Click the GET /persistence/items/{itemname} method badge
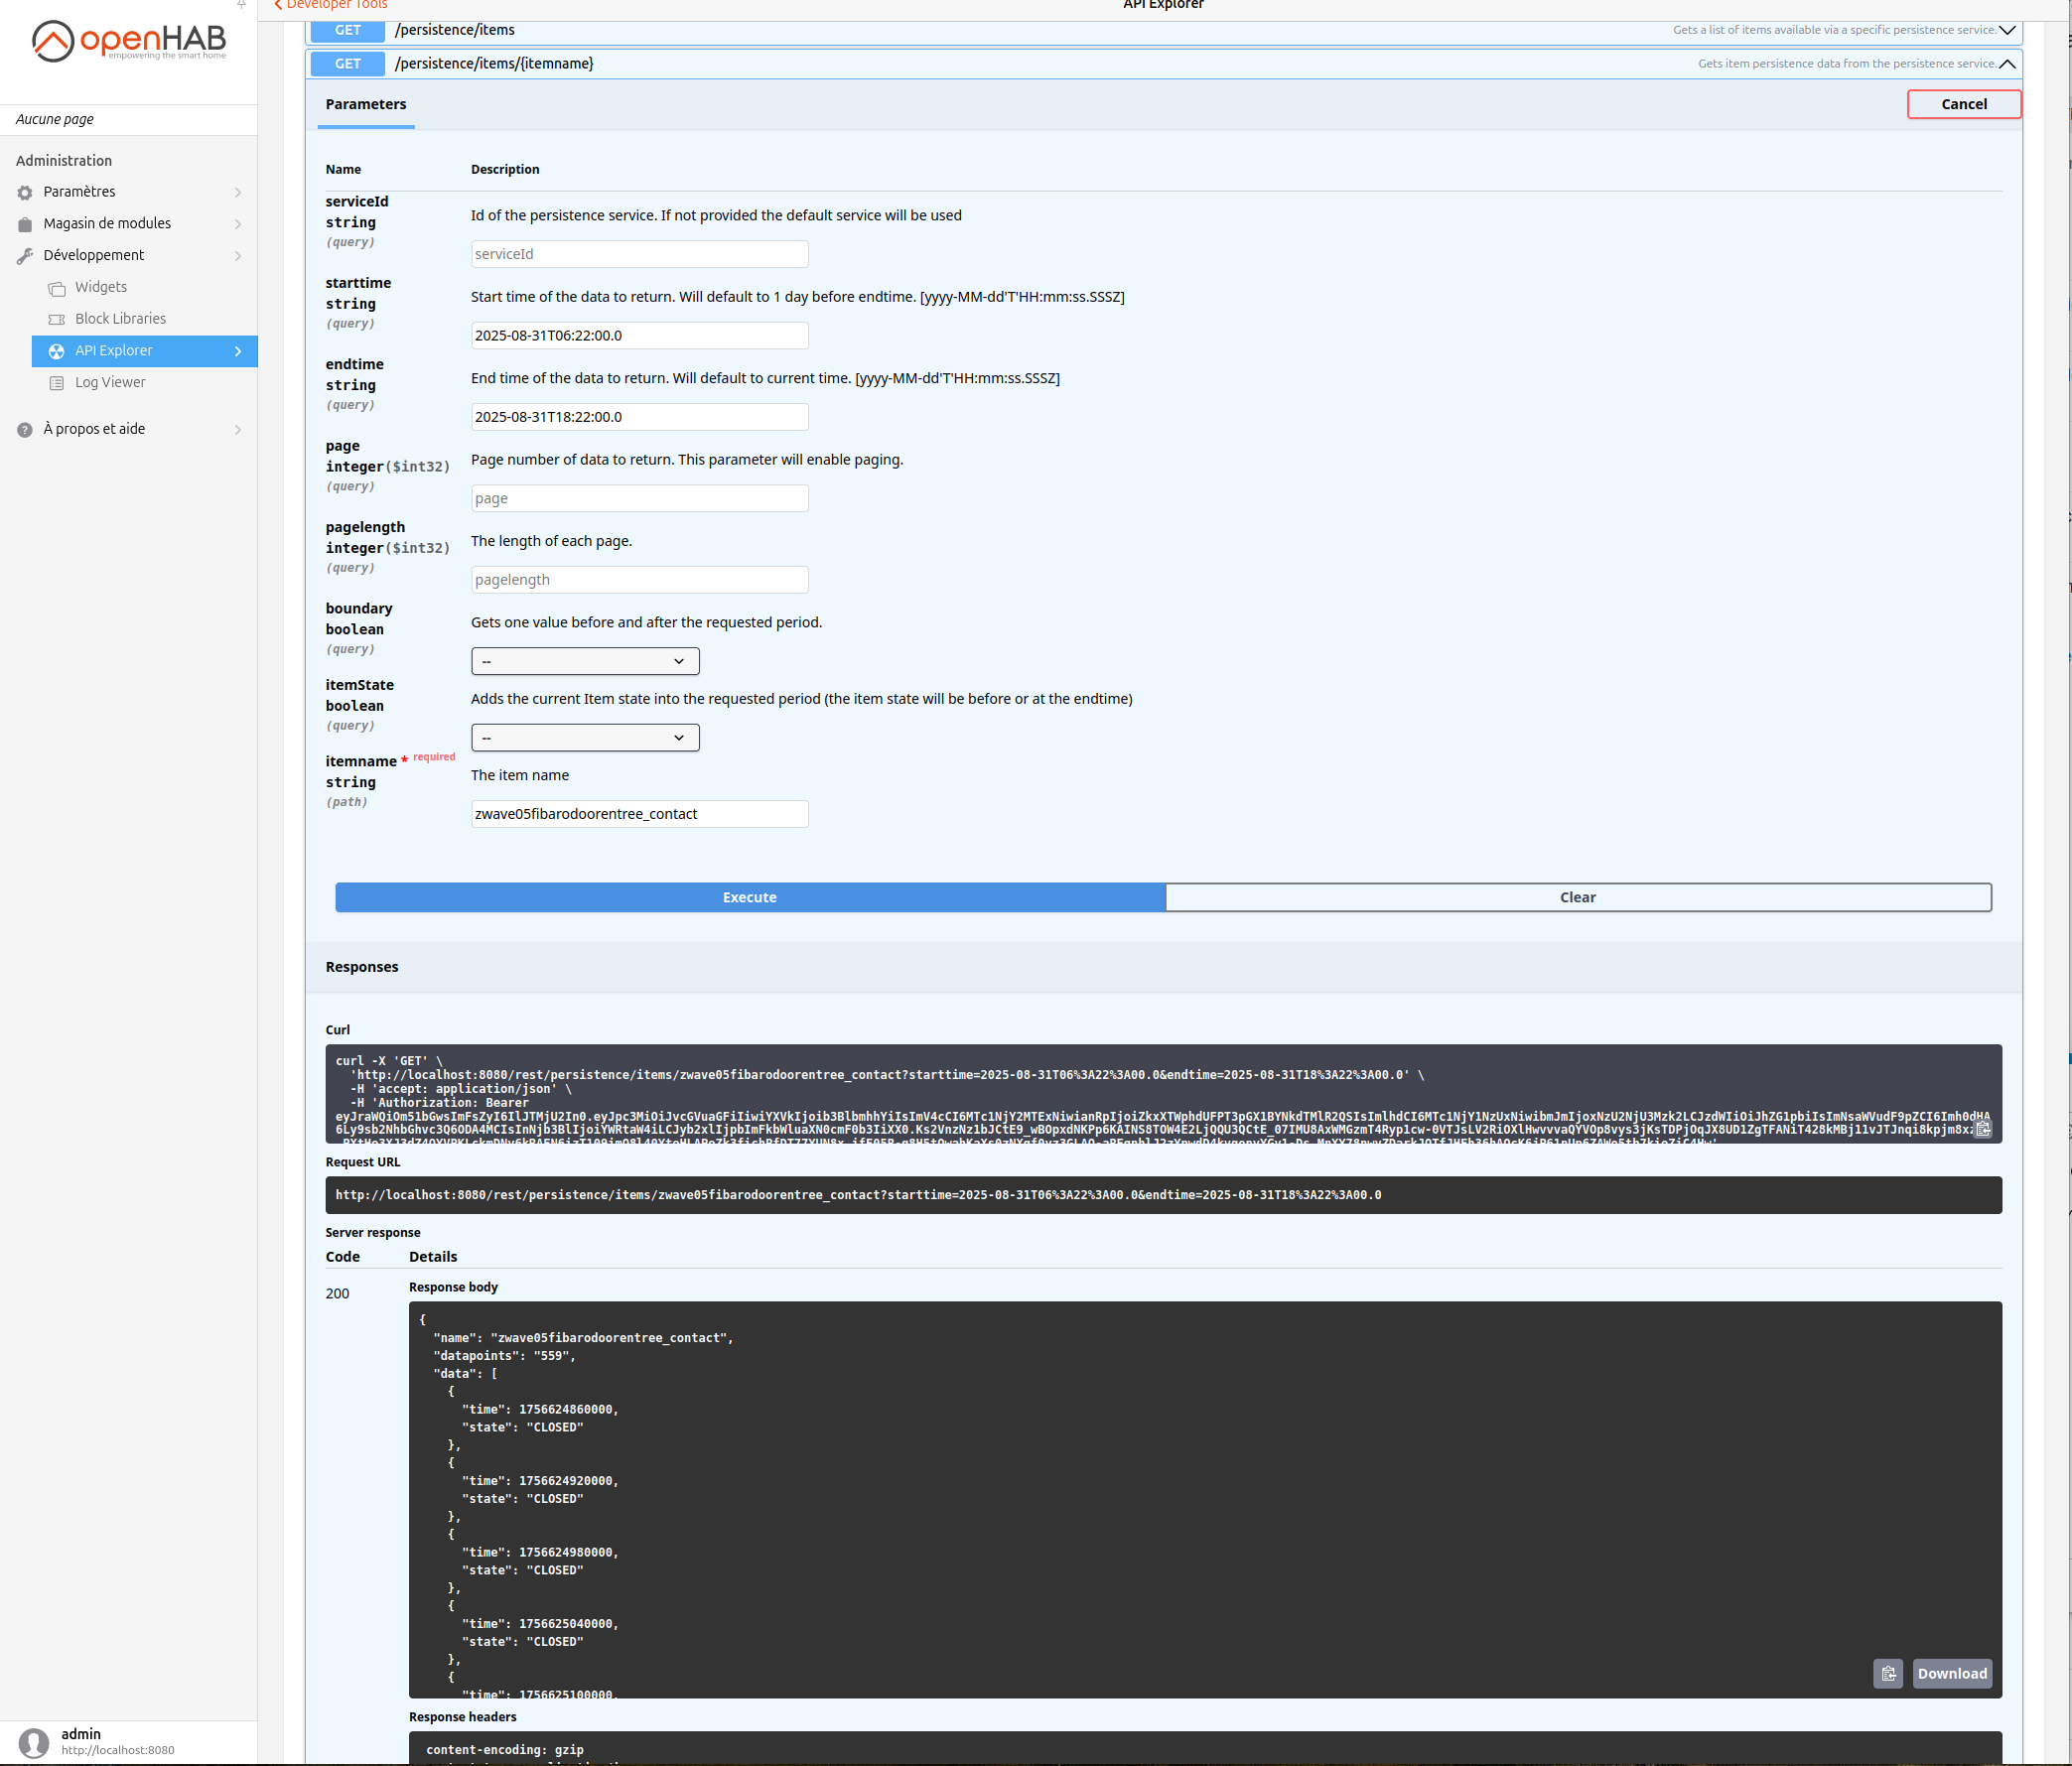 pos(348,64)
